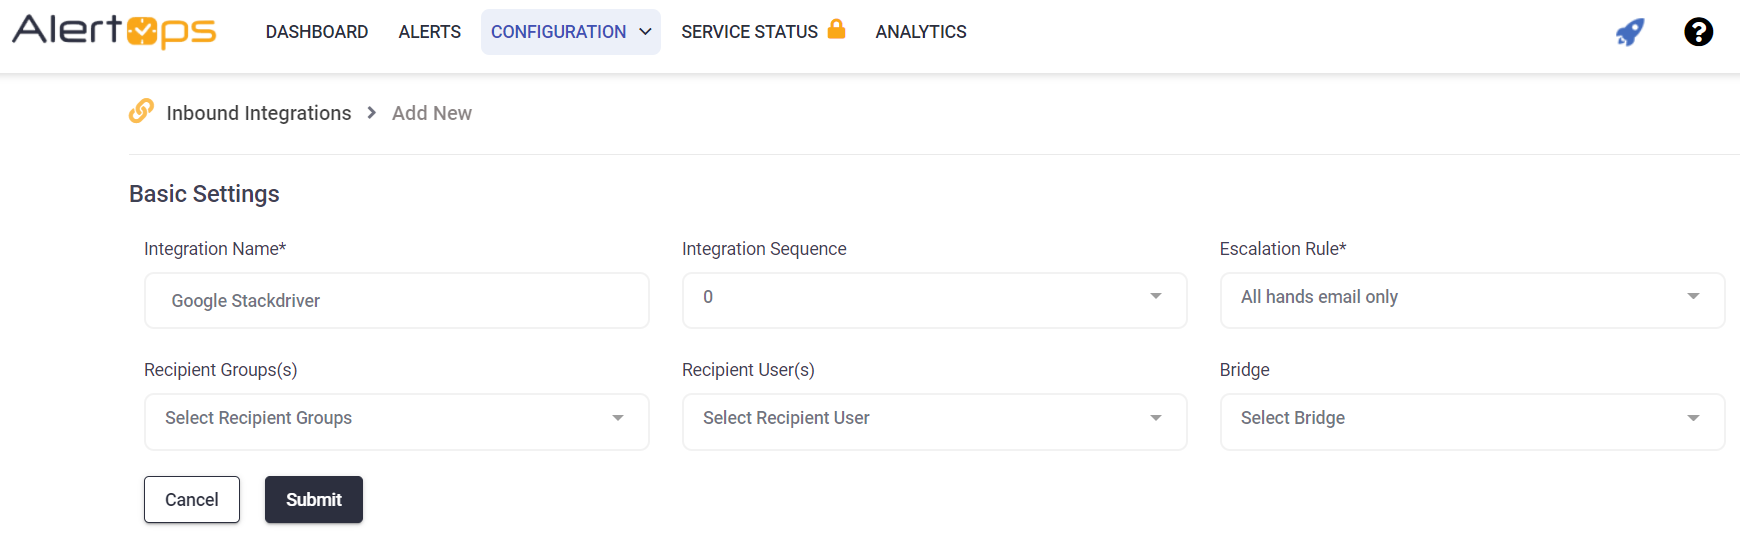Image resolution: width=1740 pixels, height=541 pixels.
Task: Click the lock icon beside Service Status
Action: click(x=837, y=29)
